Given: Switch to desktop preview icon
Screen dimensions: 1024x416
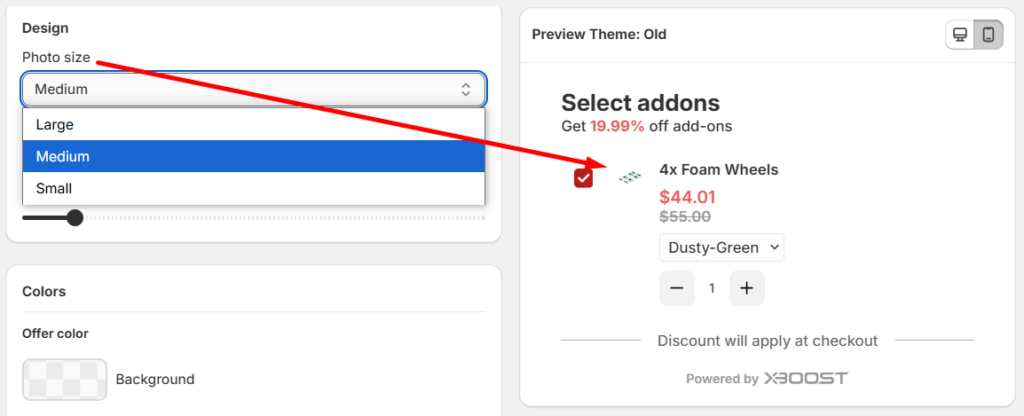Looking at the screenshot, I should (960, 35).
